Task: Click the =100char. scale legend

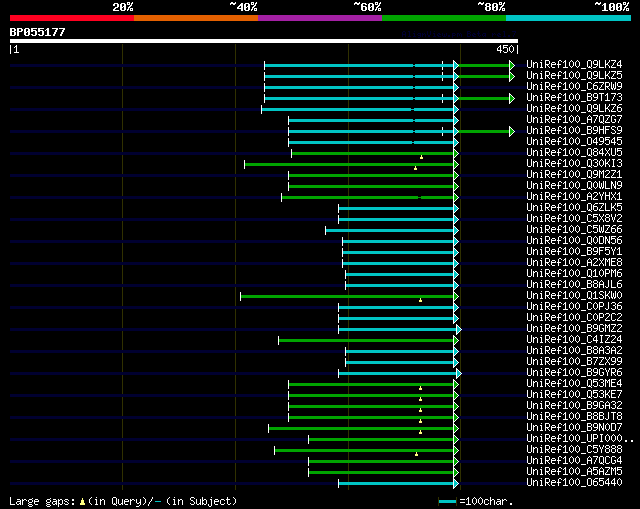Action: 476,501
